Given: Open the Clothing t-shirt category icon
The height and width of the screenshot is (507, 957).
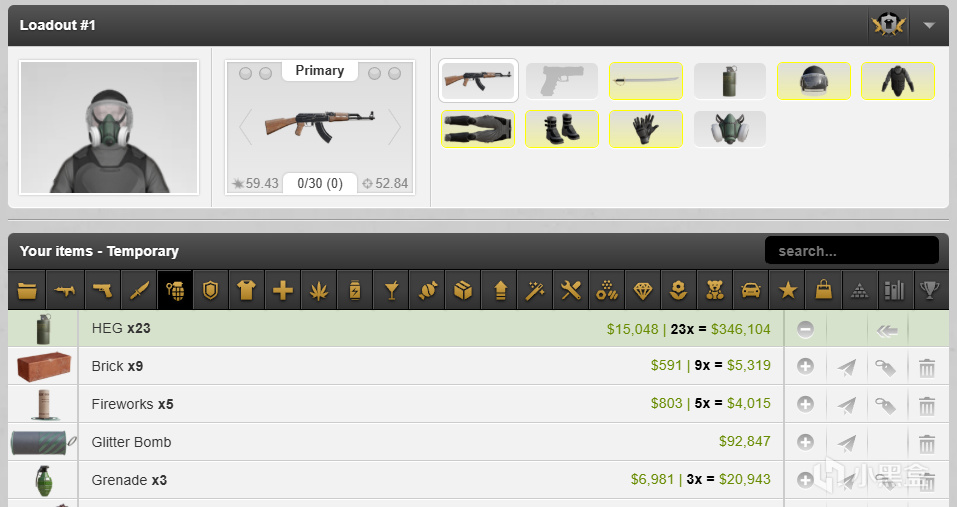Looking at the screenshot, I should pyautogui.click(x=247, y=290).
